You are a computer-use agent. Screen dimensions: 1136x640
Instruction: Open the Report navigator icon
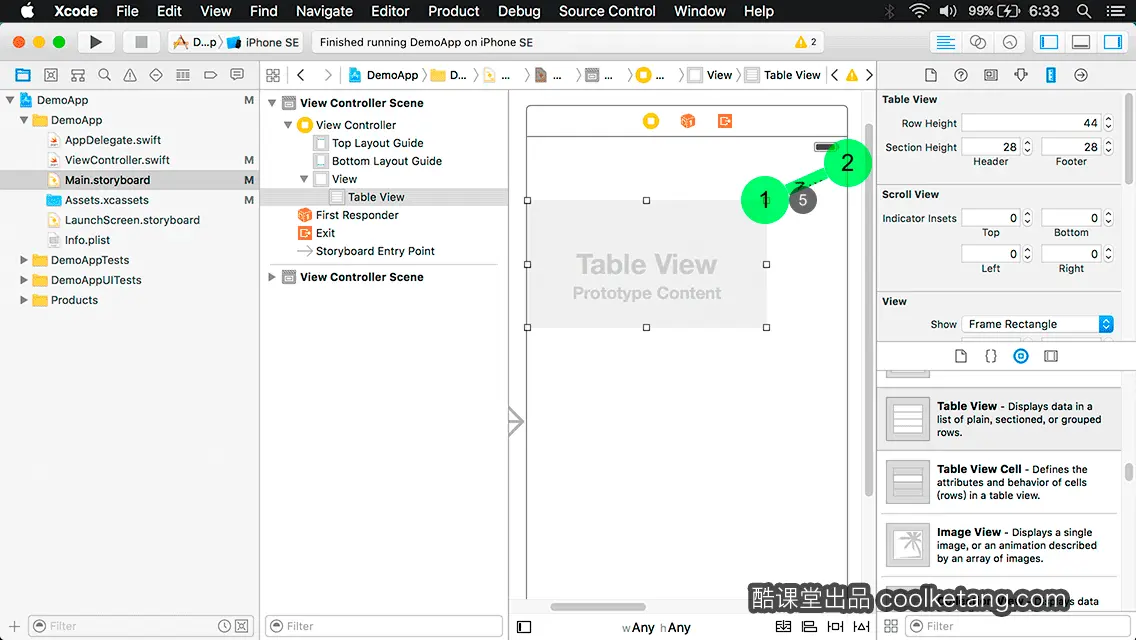[x=237, y=75]
